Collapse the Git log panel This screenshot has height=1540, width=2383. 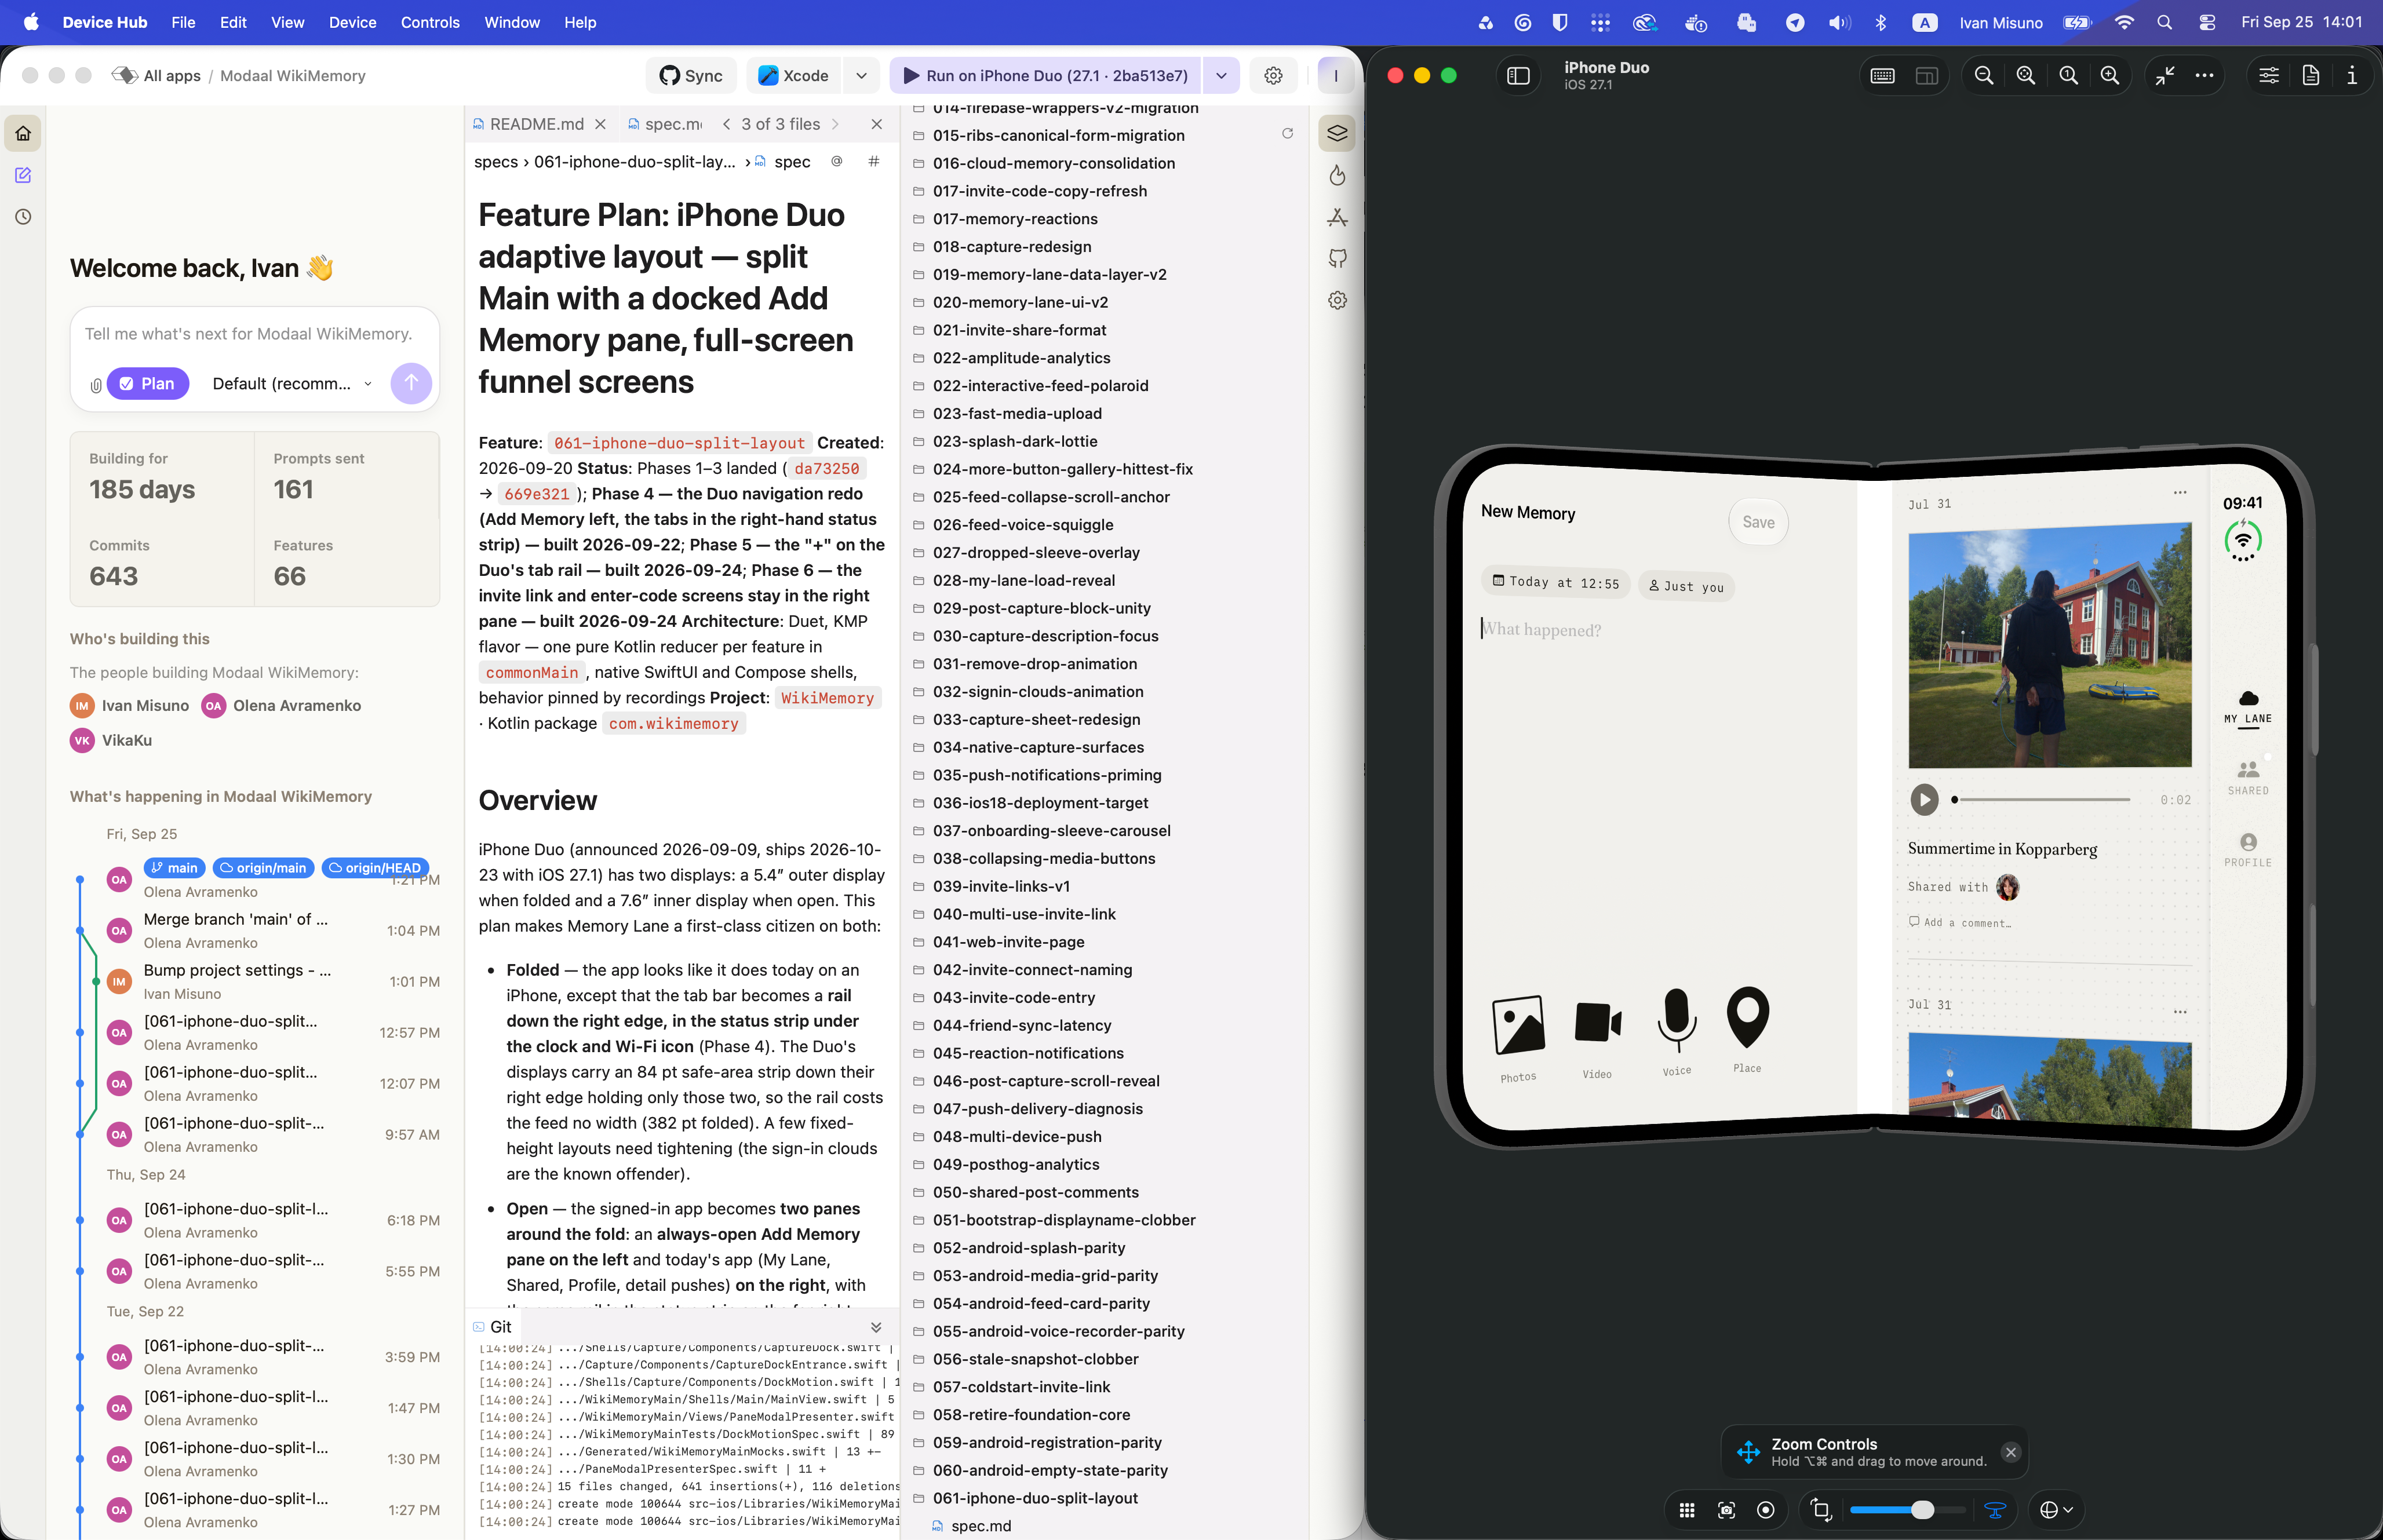tap(876, 1327)
